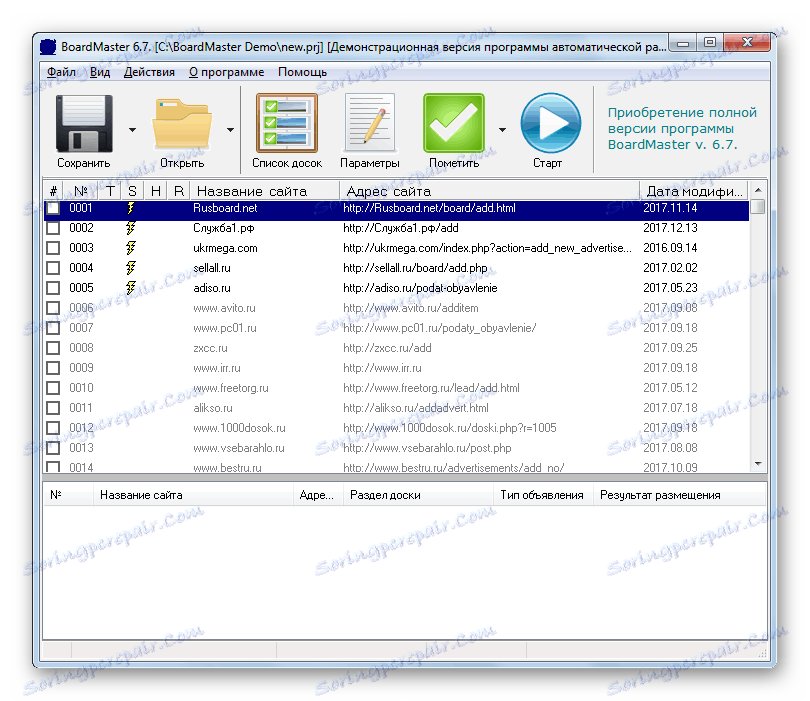Click the scroll up arrow of board list
This screenshot has height=701, width=810.
[758, 190]
